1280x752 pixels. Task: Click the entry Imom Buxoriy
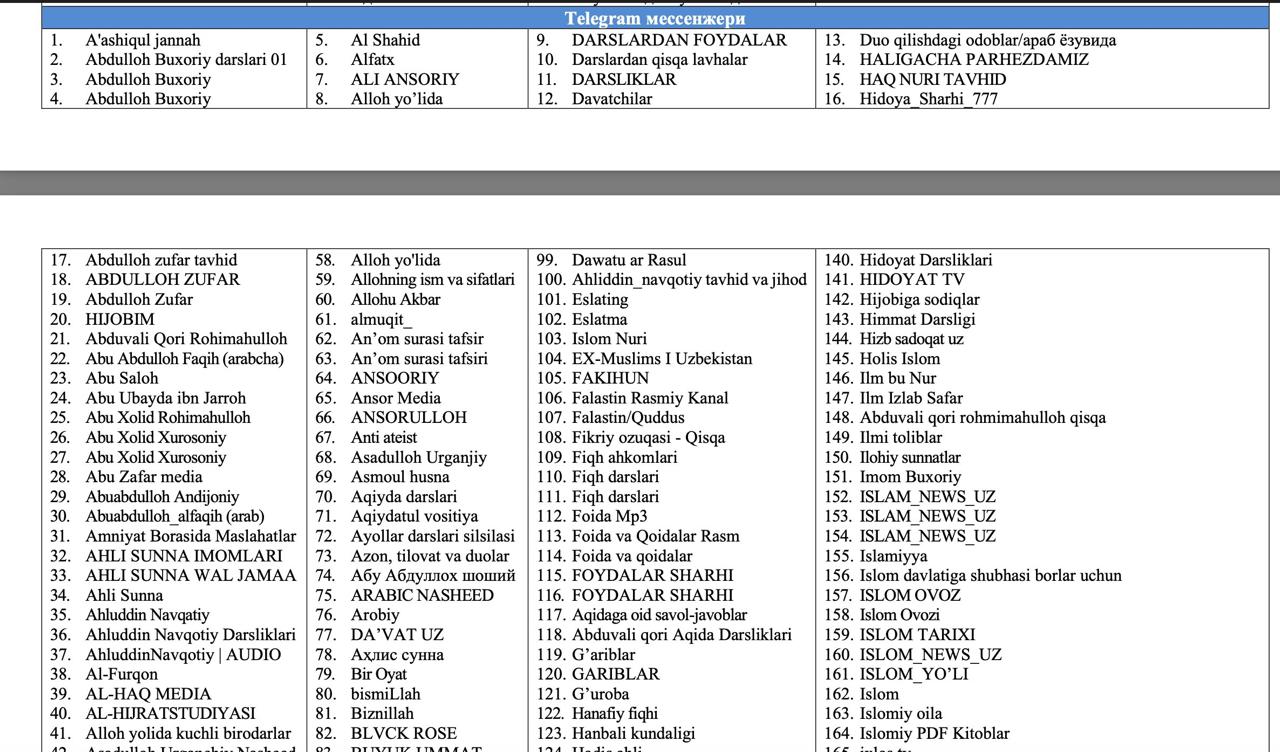pos(910,477)
